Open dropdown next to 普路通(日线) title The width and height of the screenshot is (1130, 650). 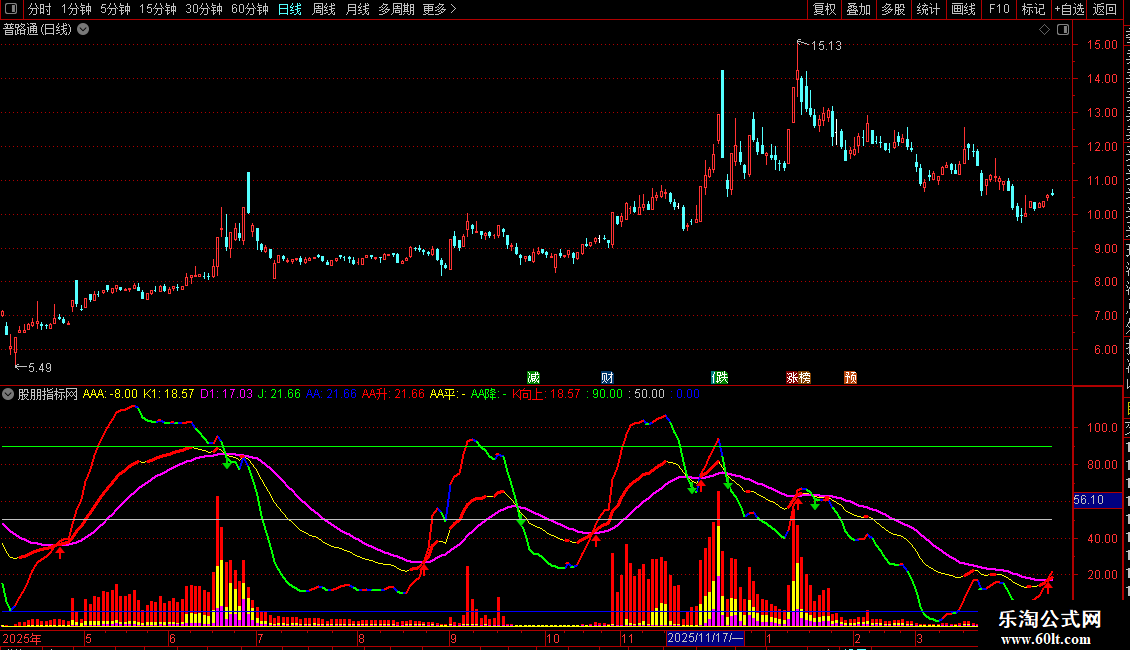[84, 29]
